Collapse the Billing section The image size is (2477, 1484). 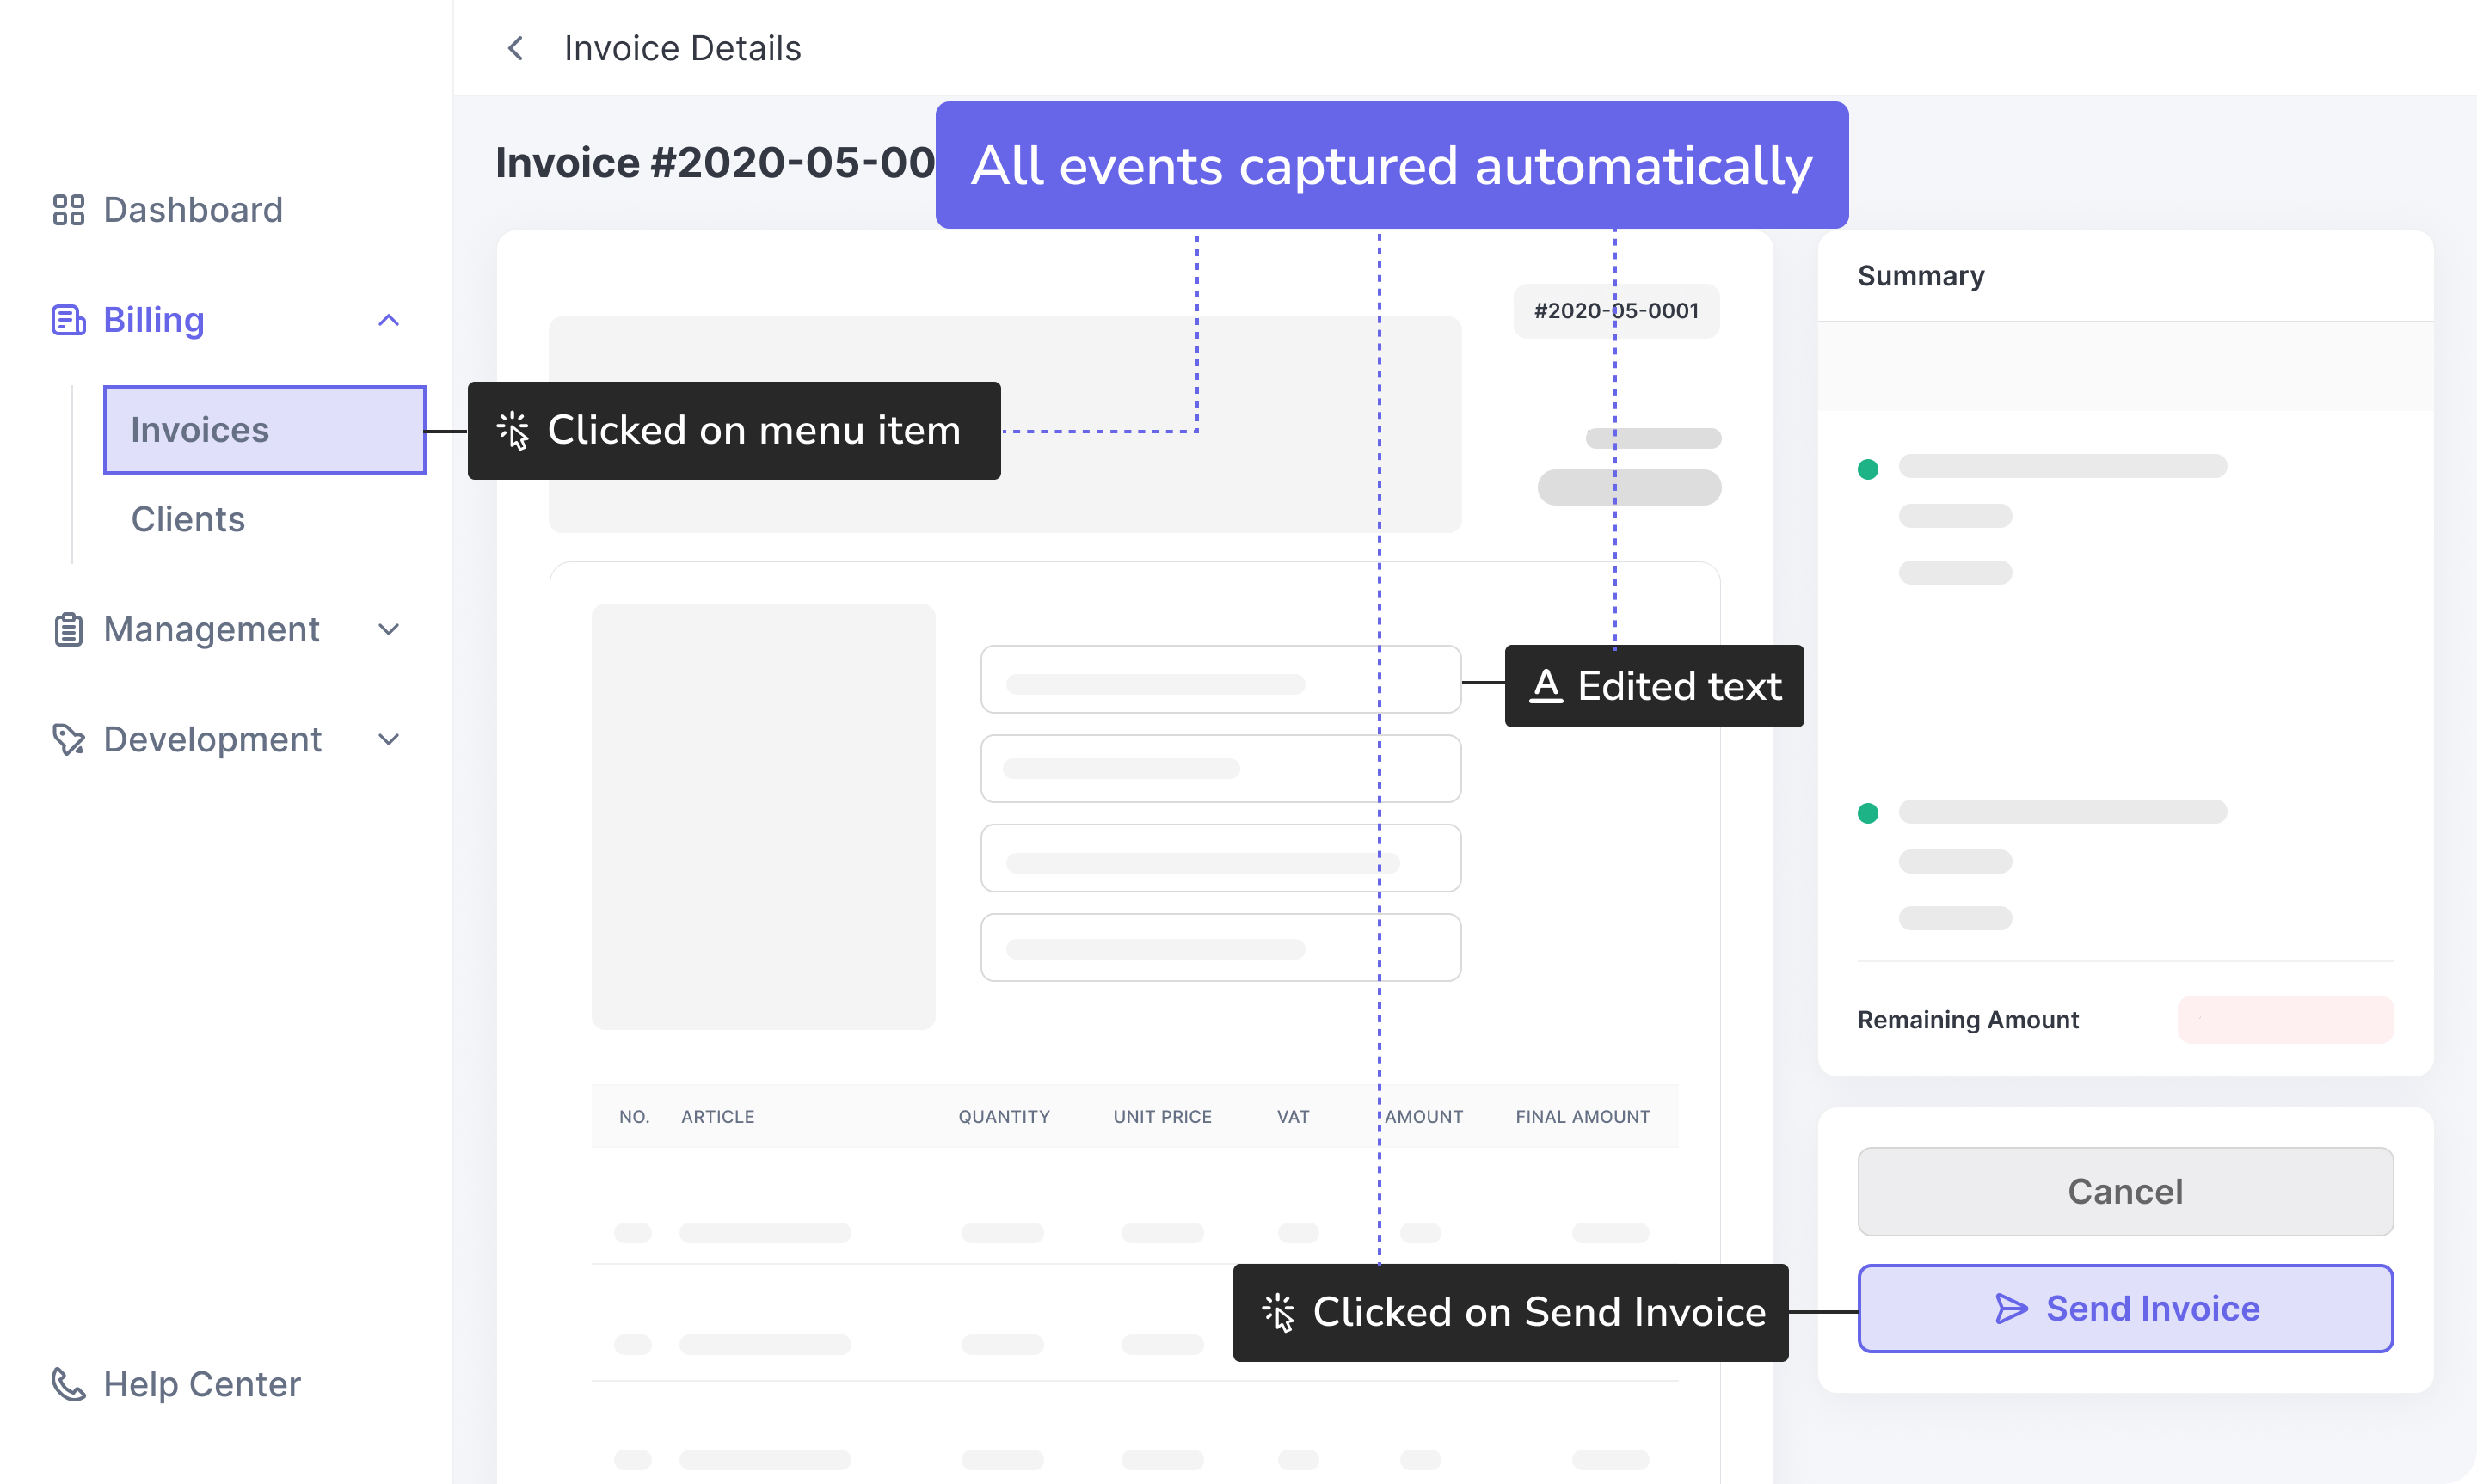[389, 320]
